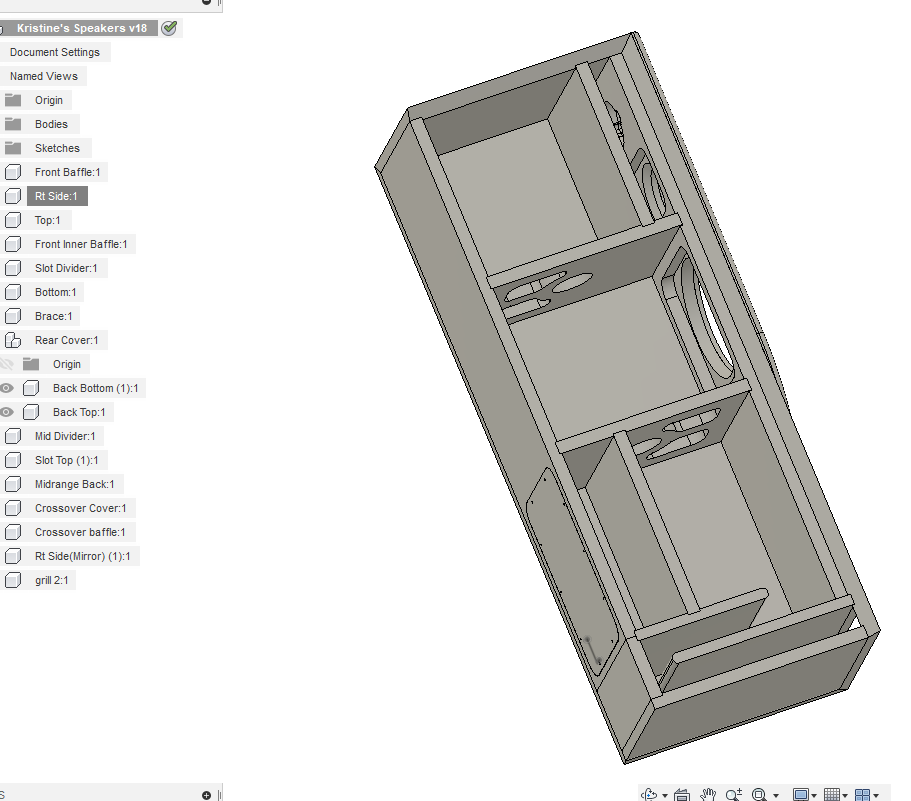Select the Back Bottom (1):1 label
Screen dimensions: 911x801
(95, 388)
